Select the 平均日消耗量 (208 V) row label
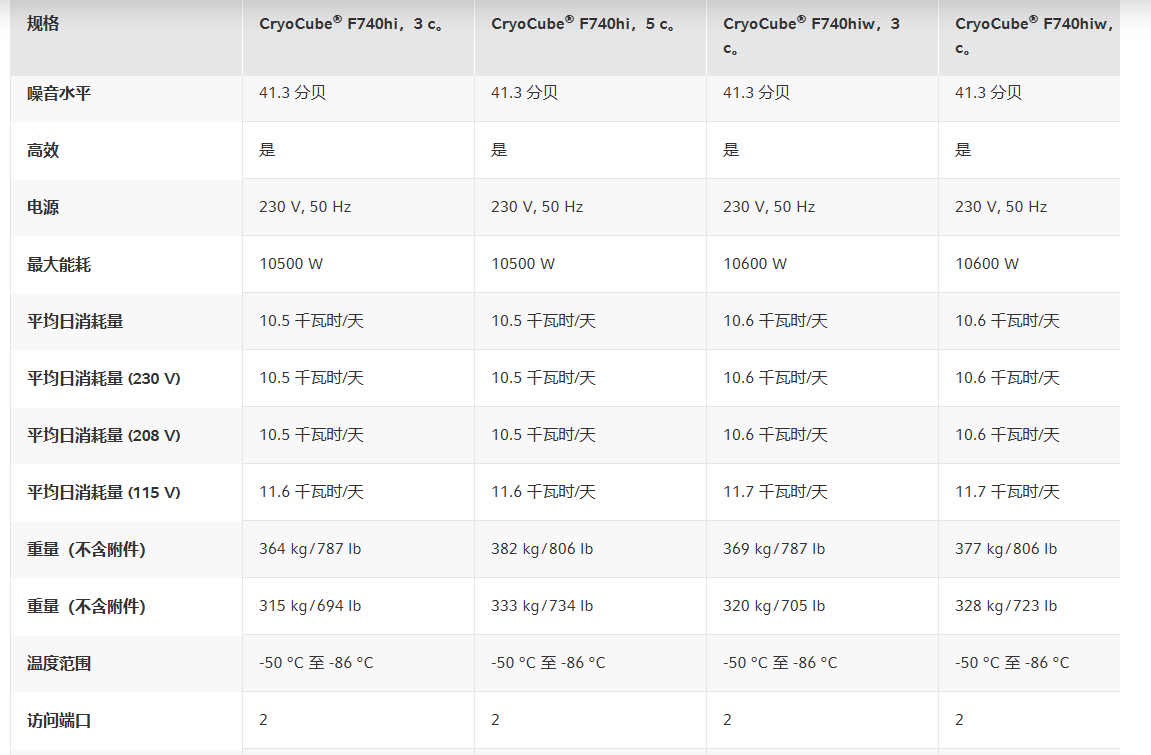The width and height of the screenshot is (1151, 755). tap(104, 435)
